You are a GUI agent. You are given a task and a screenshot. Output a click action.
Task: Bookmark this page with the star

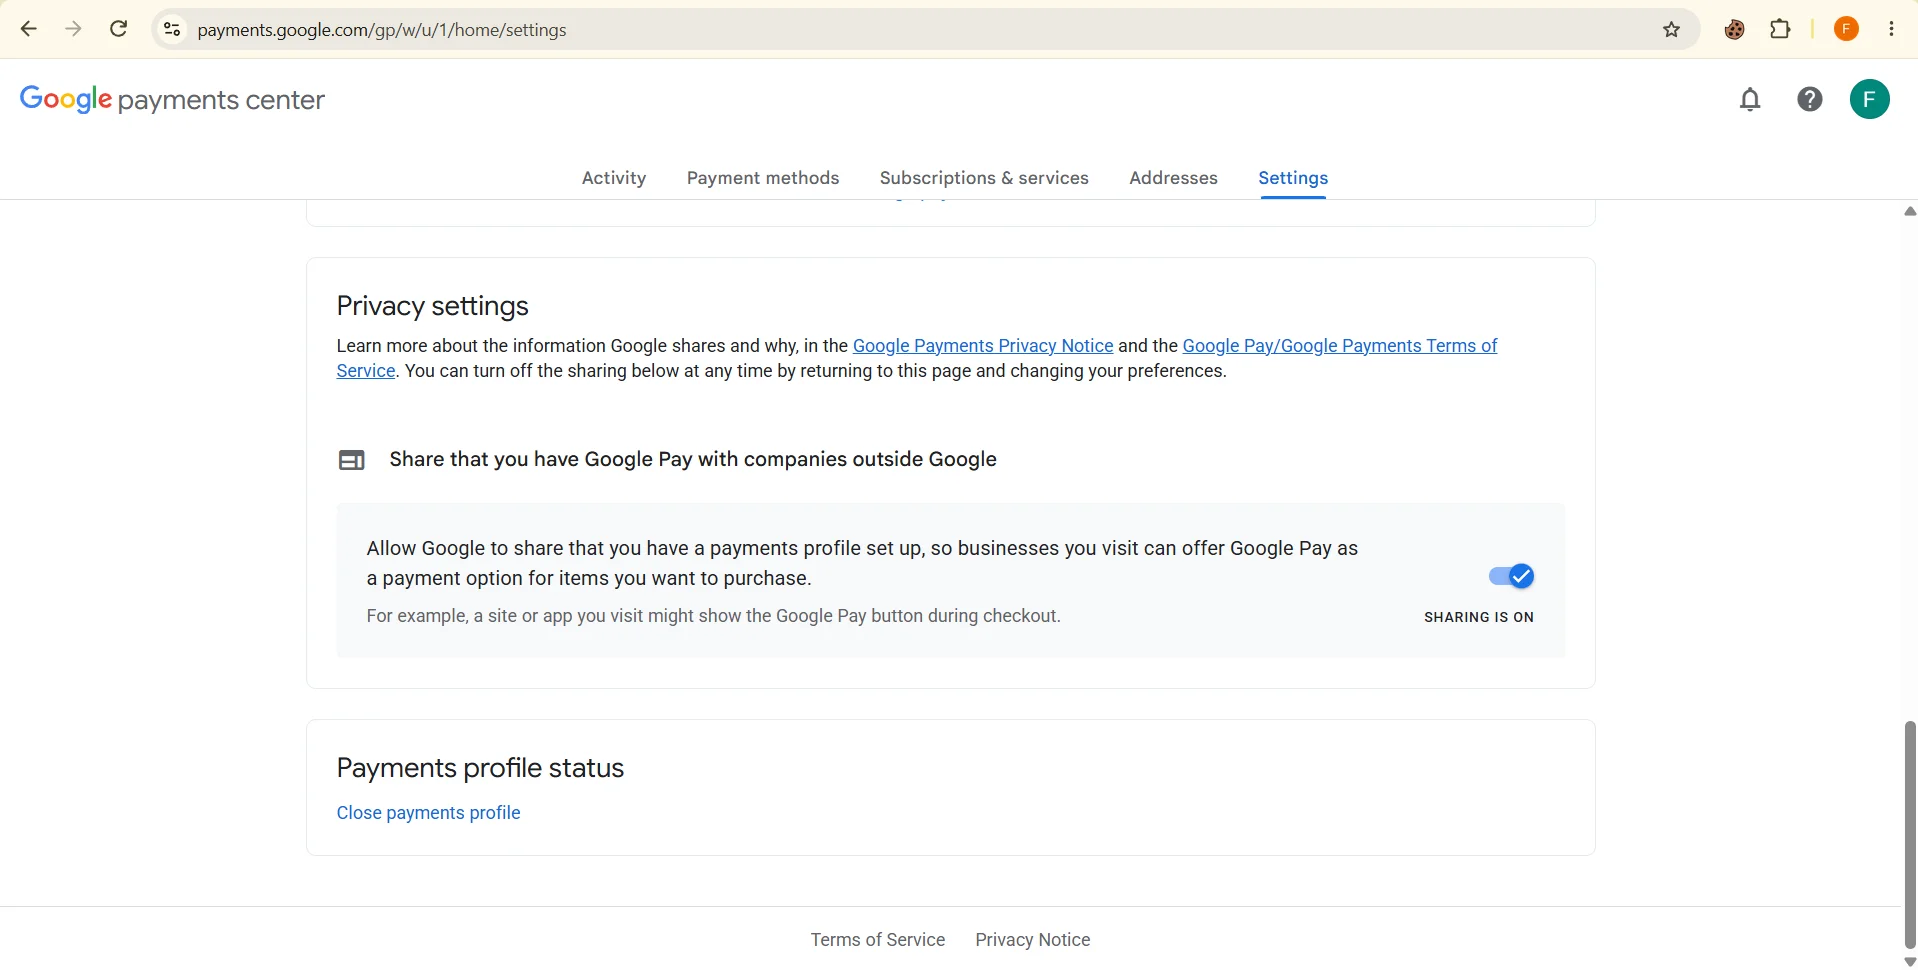pyautogui.click(x=1671, y=30)
